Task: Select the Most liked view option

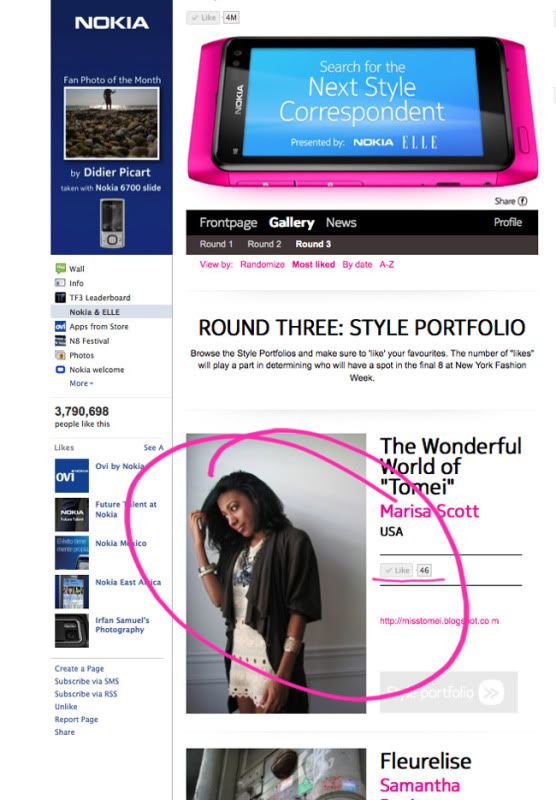Action: pyautogui.click(x=313, y=264)
